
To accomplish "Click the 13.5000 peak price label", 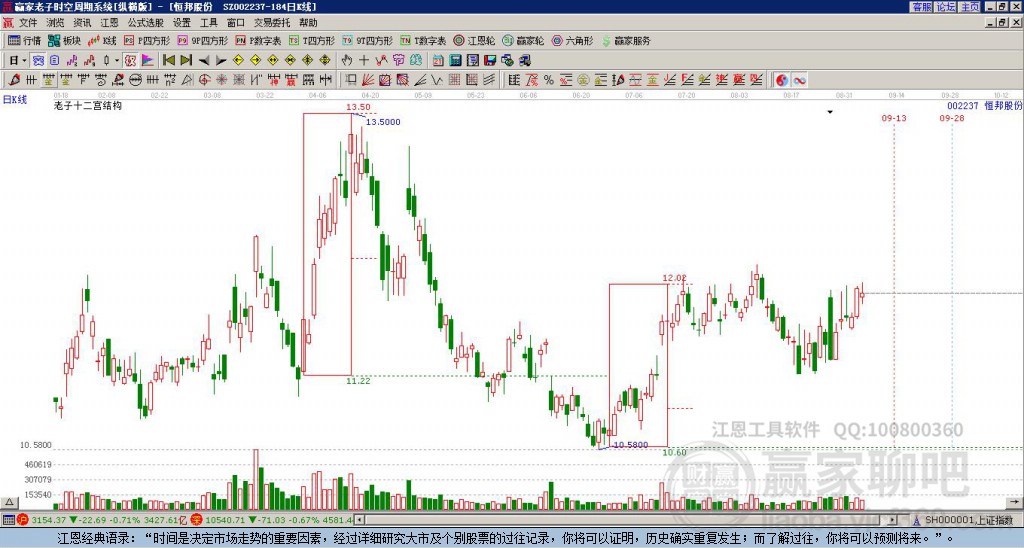I will 383,122.
